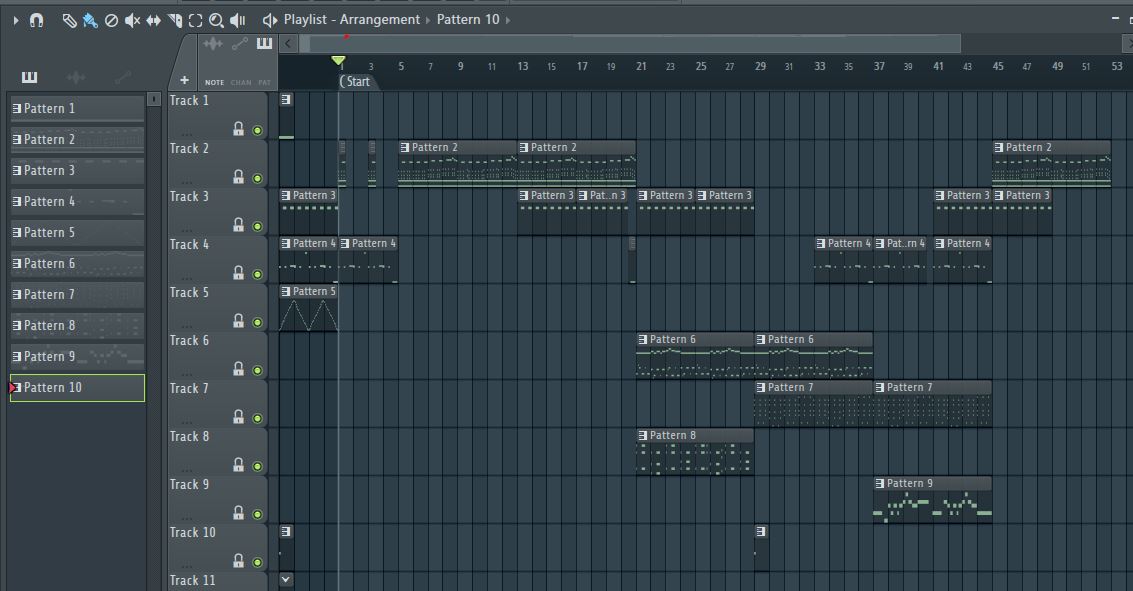Mute Track 7 with its green LED
Screen dimensions: 1133x591
point(257,418)
